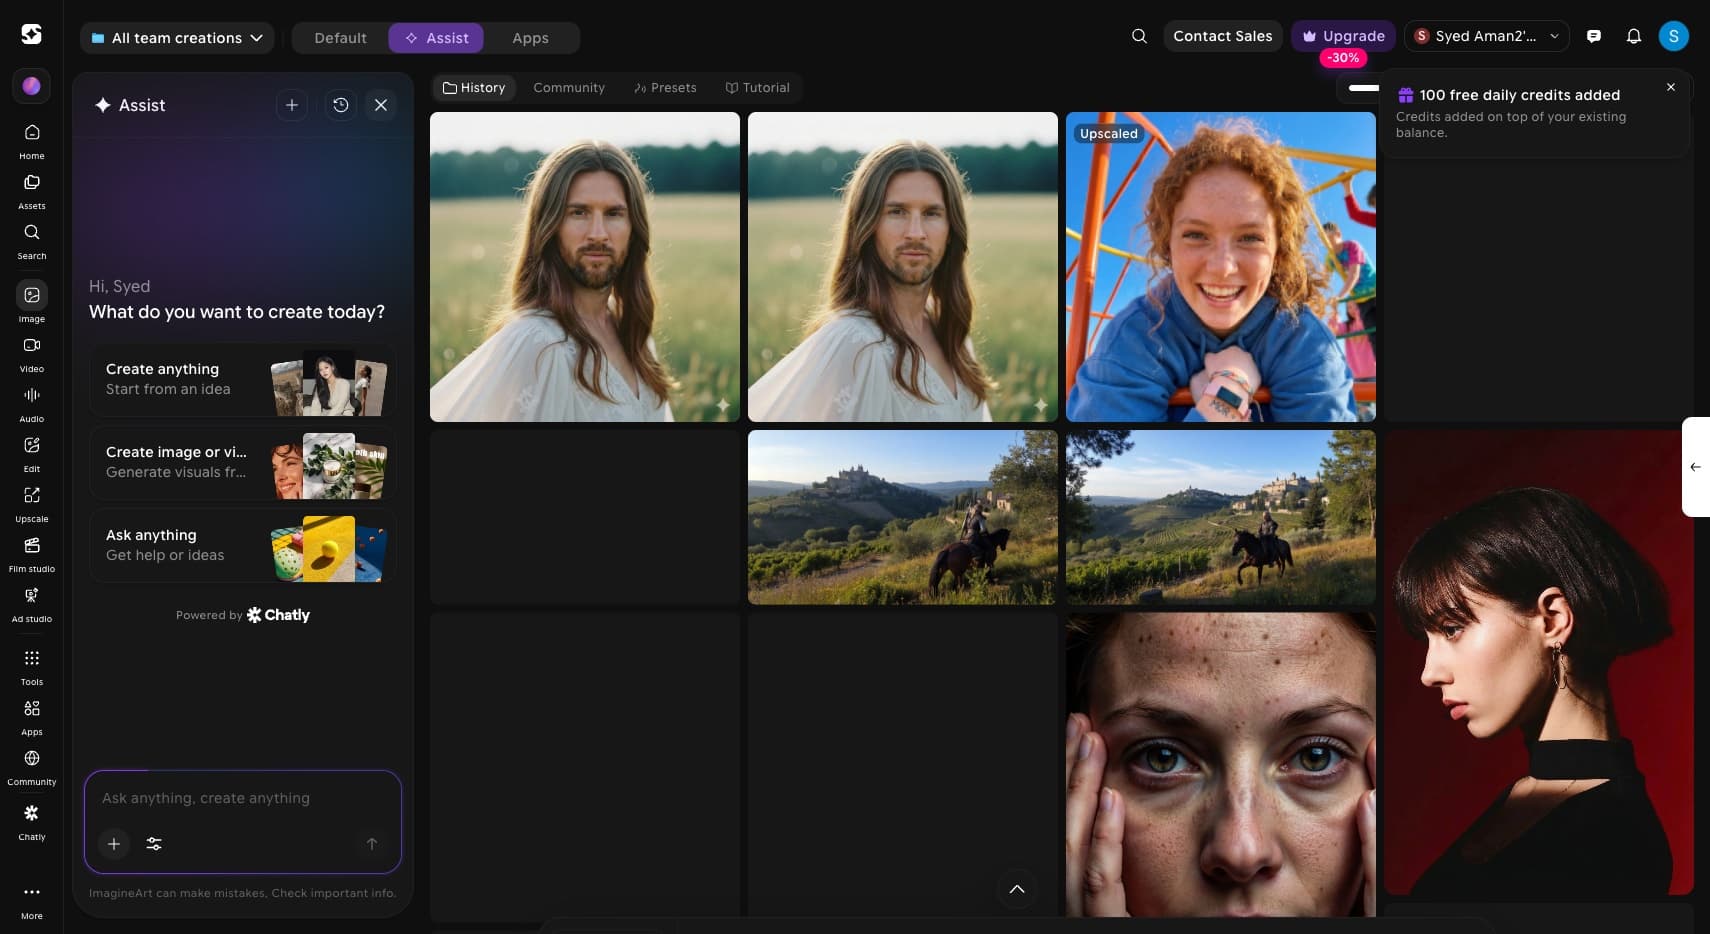Select the Community tab
Viewport: 1710px width, 934px height.
point(569,88)
